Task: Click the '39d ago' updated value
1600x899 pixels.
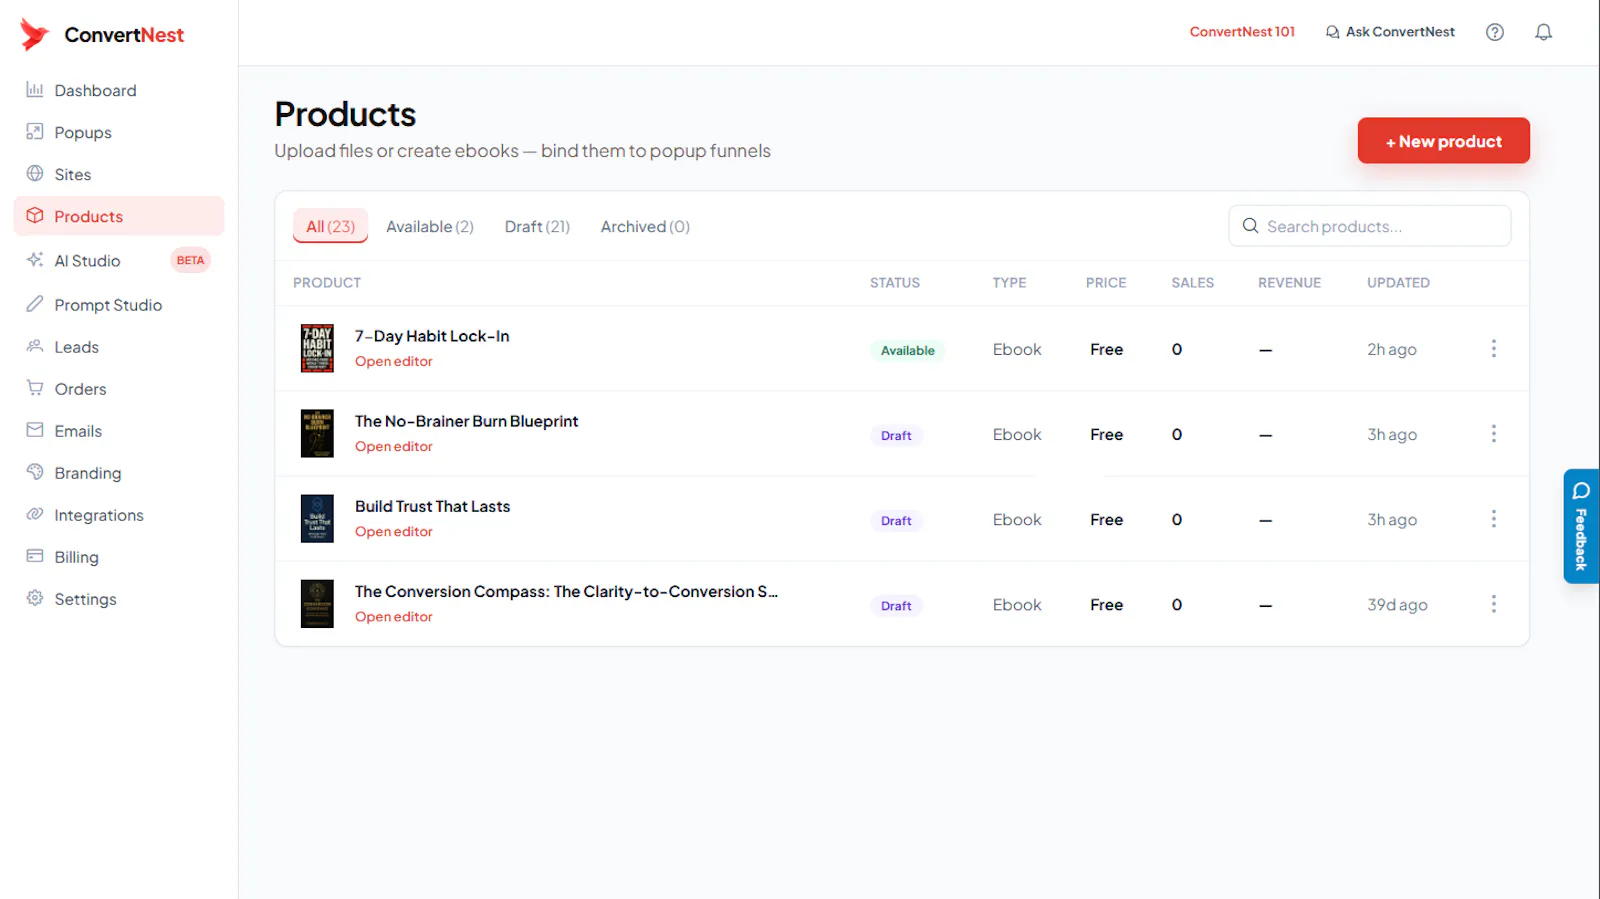Action: [1397, 605]
